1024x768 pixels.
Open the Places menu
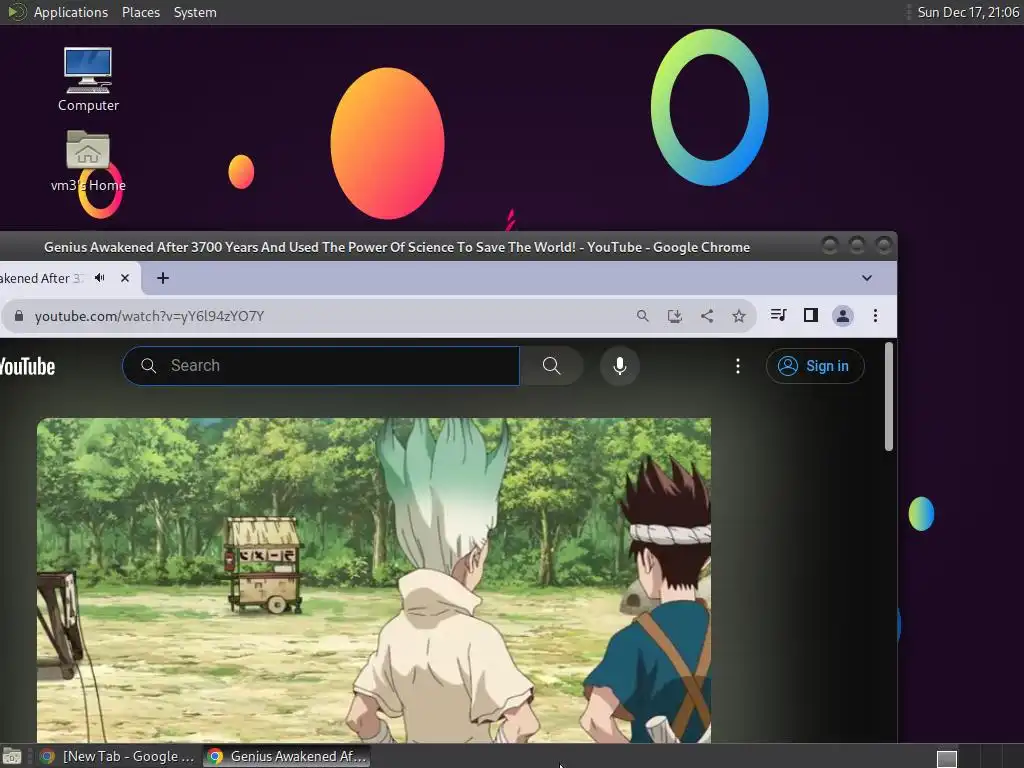click(x=141, y=12)
